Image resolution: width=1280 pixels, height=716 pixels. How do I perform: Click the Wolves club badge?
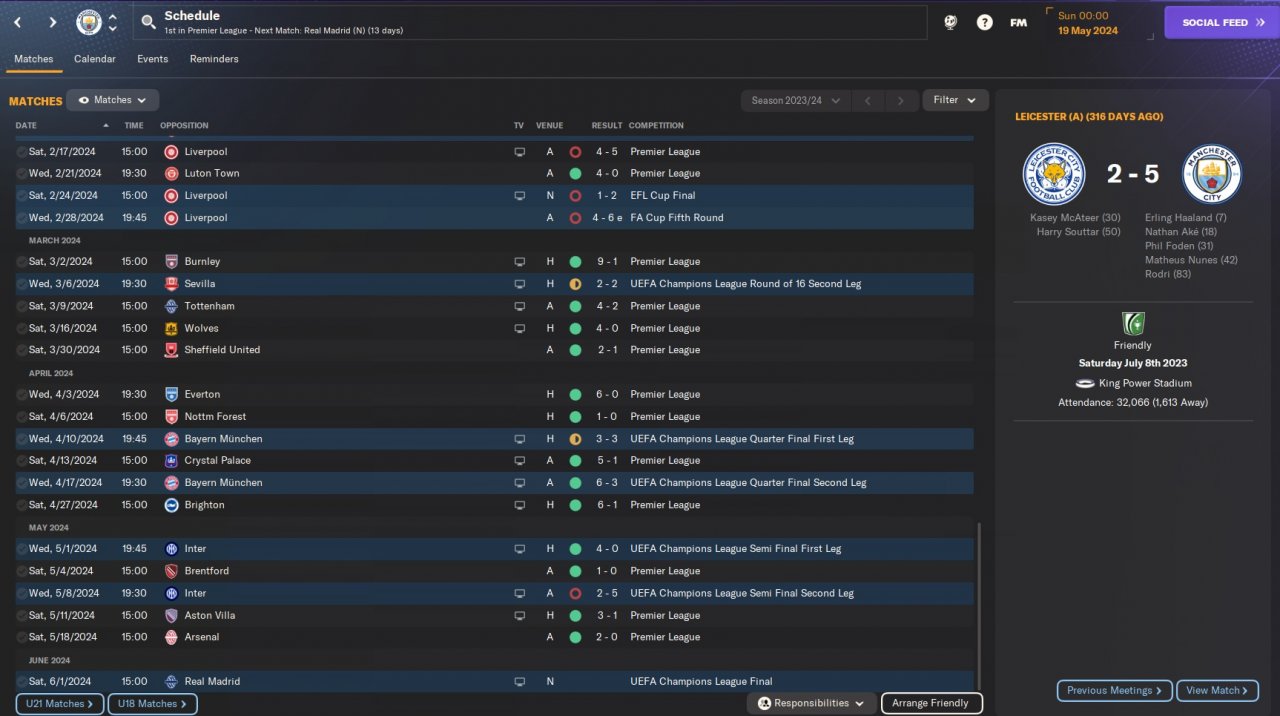pos(171,328)
